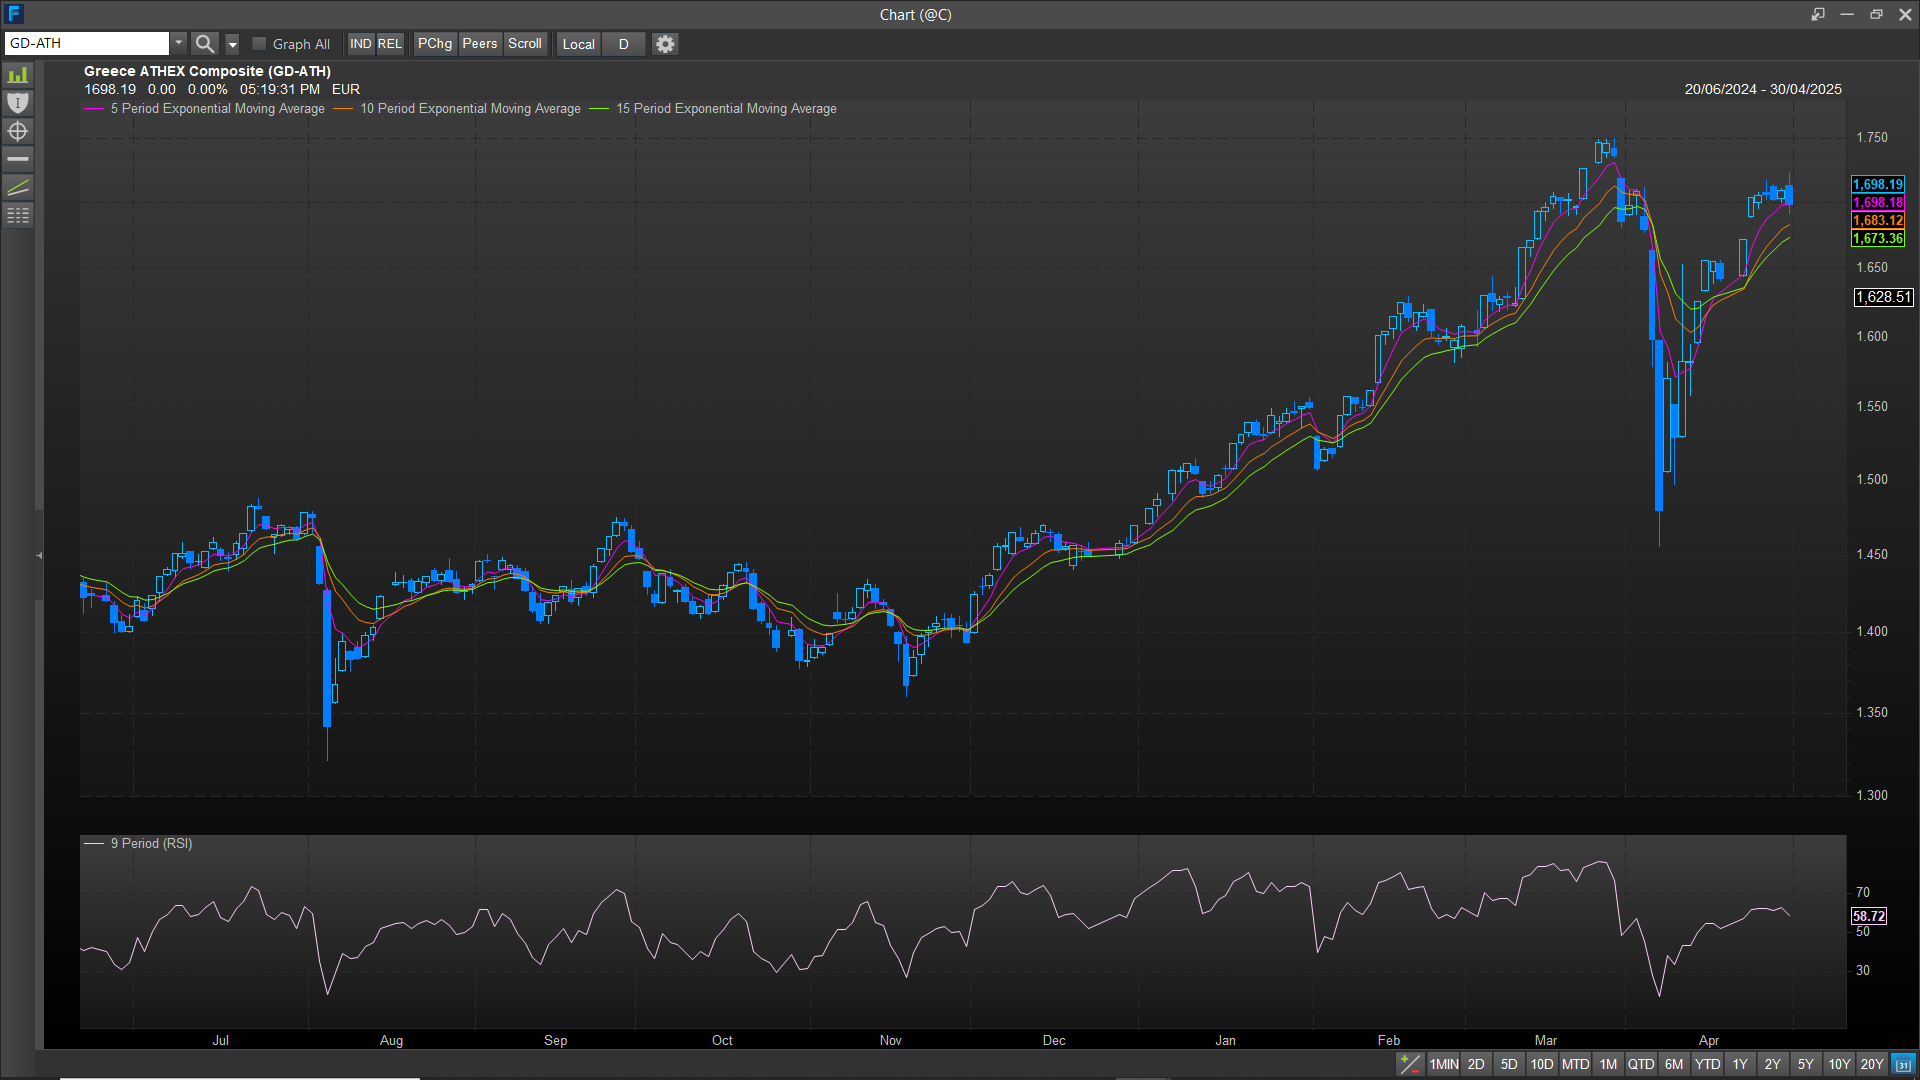Select the horizontal line drawing tool
Screen dimensions: 1920x1080
point(18,159)
